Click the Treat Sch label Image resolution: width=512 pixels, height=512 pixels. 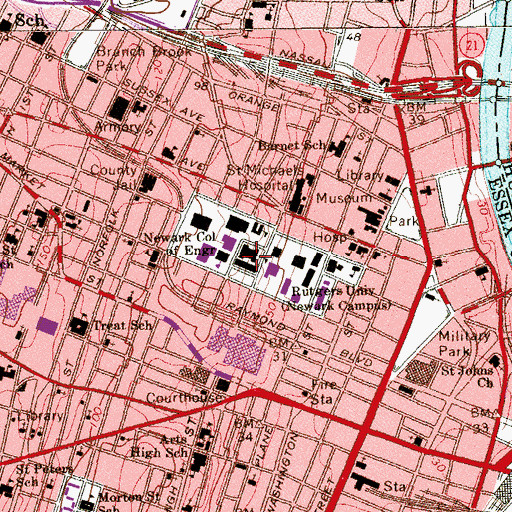pos(123,325)
